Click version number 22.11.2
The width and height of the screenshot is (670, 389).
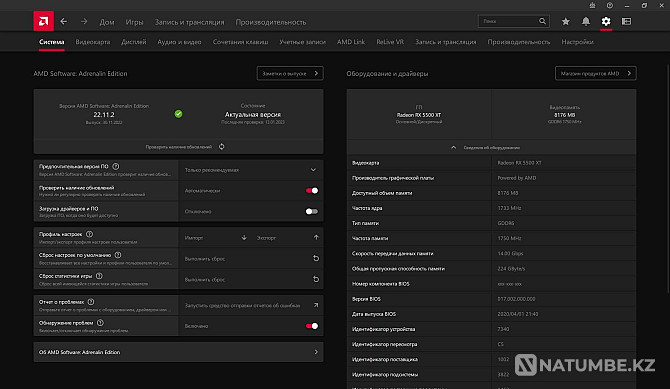(104, 115)
